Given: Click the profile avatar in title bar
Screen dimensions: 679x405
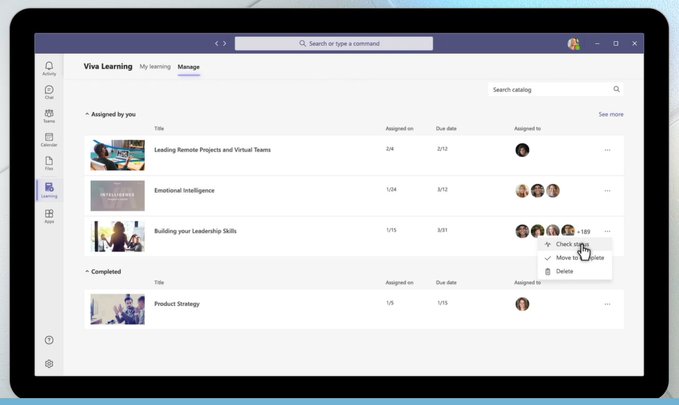Looking at the screenshot, I should point(574,44).
